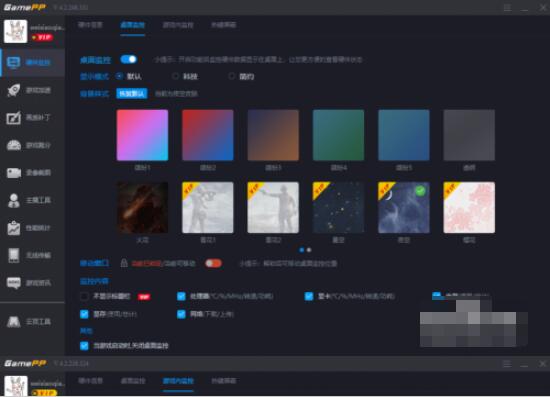This screenshot has width=550, height=397.
Task: Open the clipboard-chart performance statistics sidebar item
Action: point(33,228)
